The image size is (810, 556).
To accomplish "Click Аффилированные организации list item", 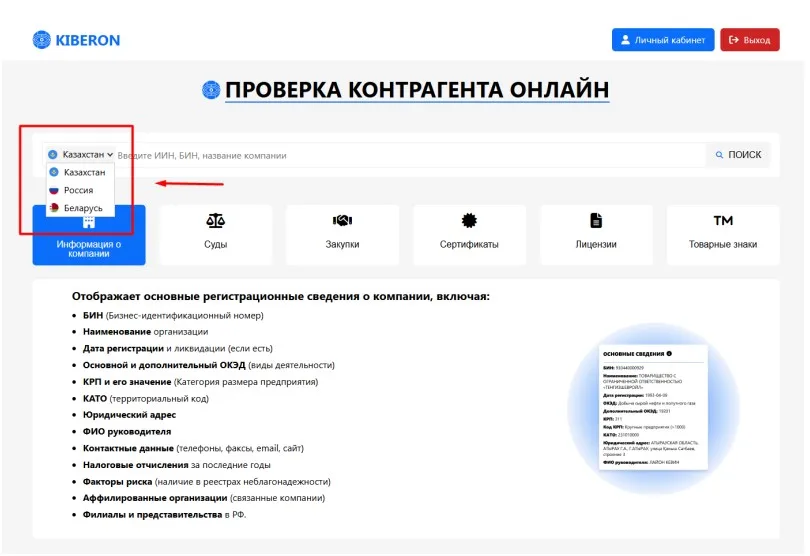I will [x=204, y=498].
